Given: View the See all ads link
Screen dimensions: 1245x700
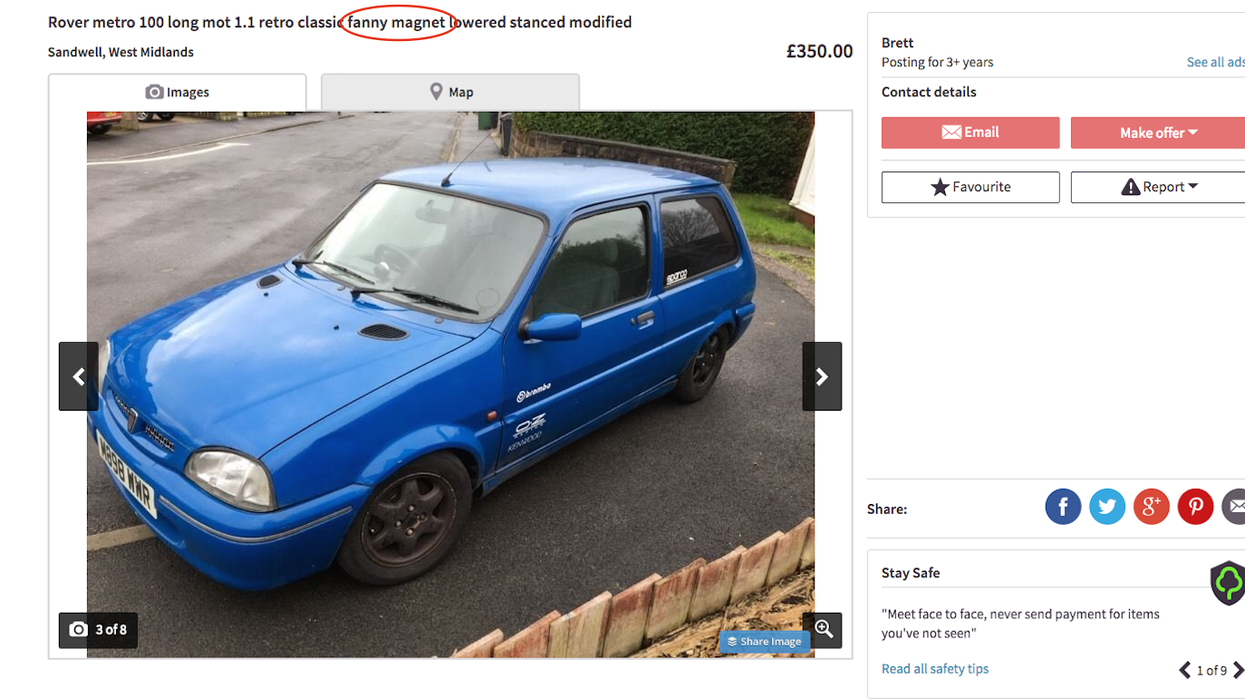Looking at the screenshot, I should coord(1215,62).
